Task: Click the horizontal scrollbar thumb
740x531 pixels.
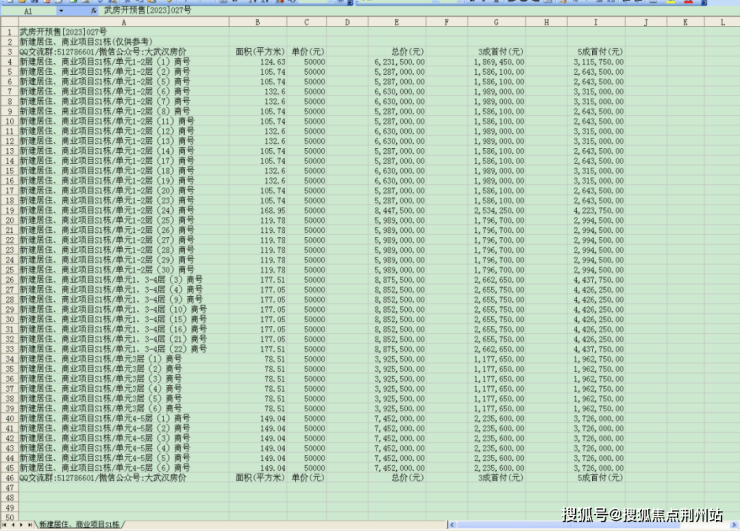Action: pos(569,525)
